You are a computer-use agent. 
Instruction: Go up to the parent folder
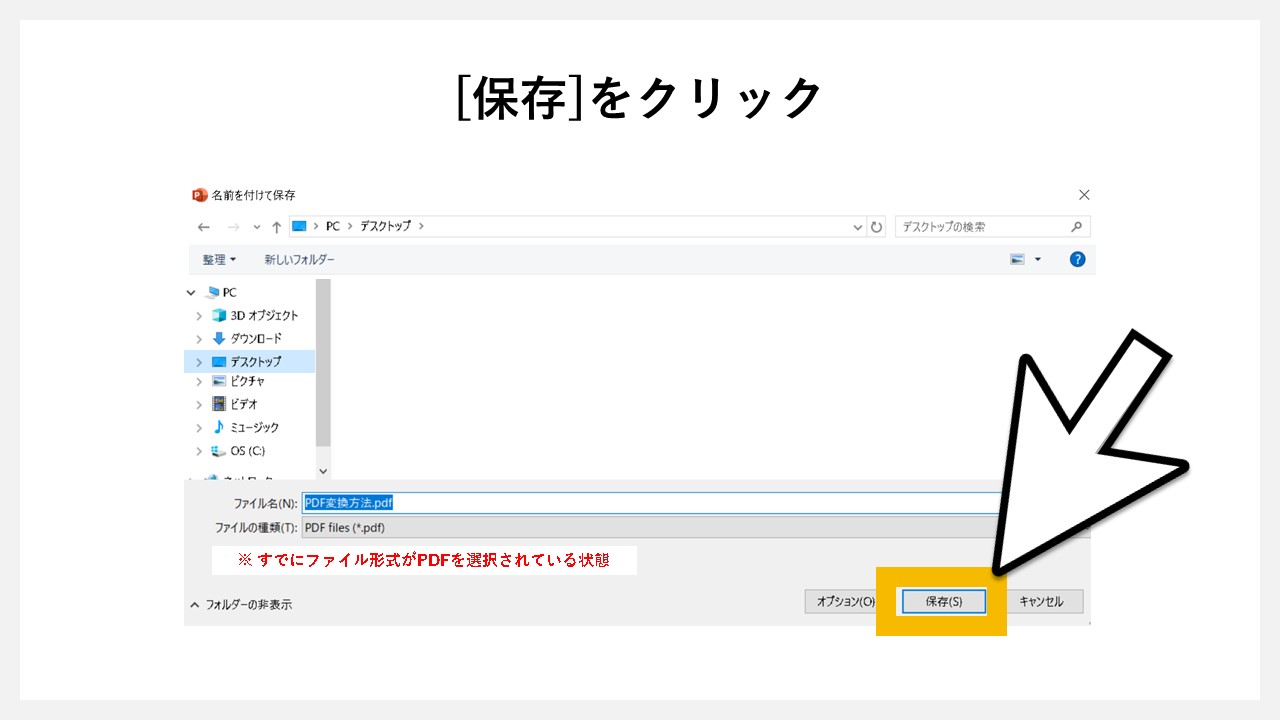276,226
